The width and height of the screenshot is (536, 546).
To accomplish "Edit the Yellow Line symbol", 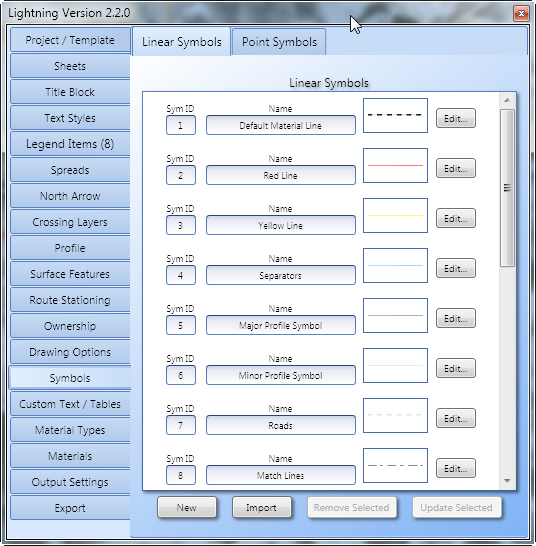I will tap(456, 219).
